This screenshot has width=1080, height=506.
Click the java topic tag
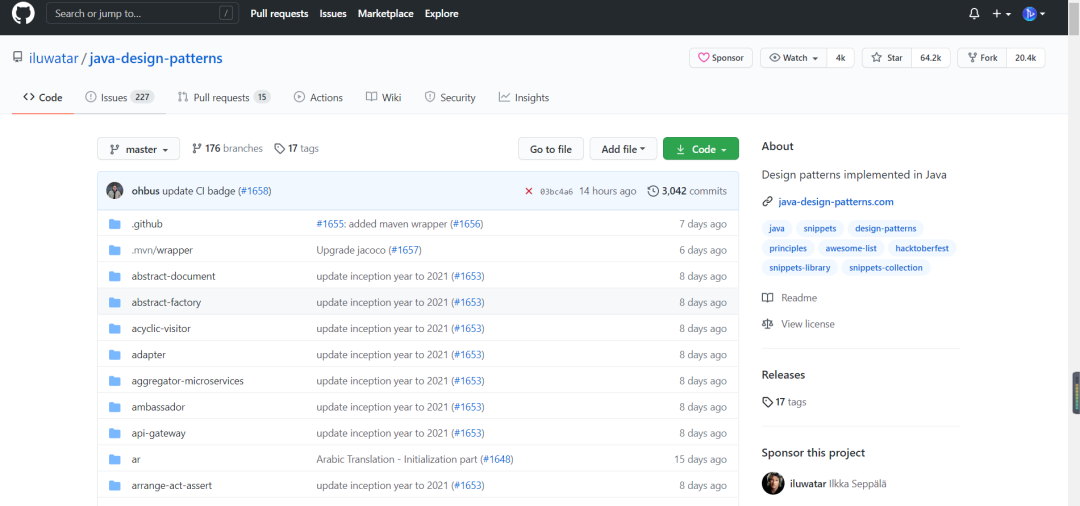776,228
